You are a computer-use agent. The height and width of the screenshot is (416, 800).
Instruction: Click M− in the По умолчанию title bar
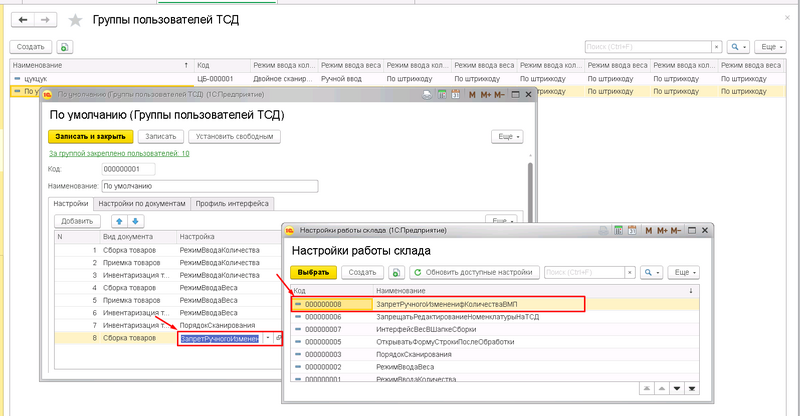coord(499,94)
